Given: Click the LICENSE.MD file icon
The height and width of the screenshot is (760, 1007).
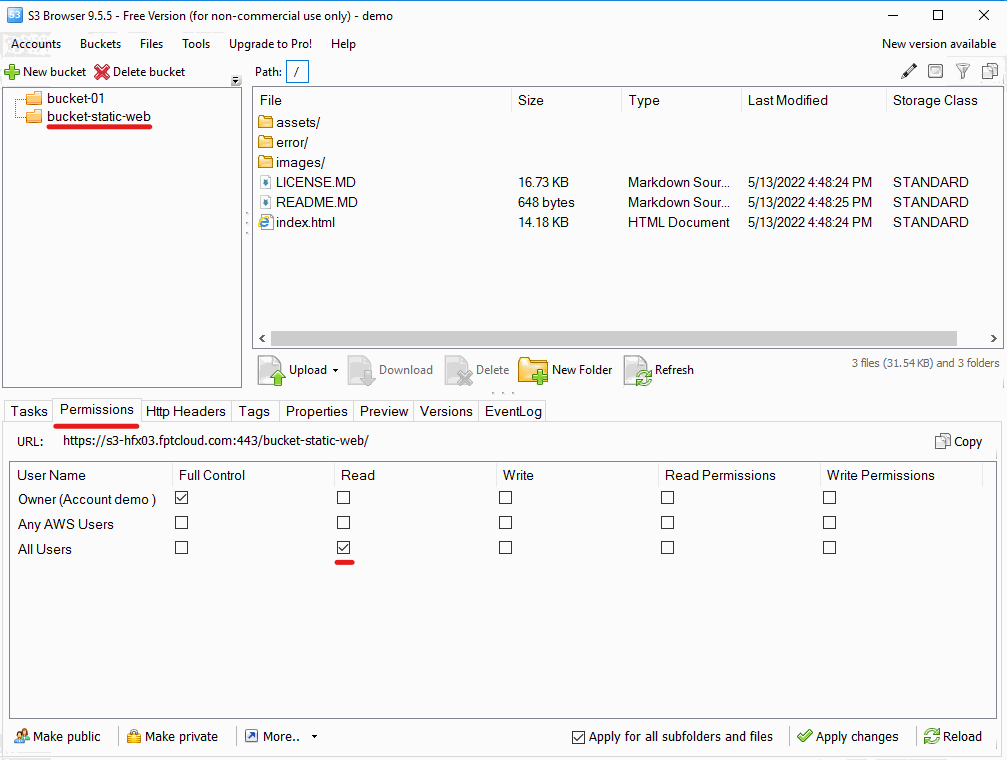Looking at the screenshot, I should pyautogui.click(x=265, y=182).
